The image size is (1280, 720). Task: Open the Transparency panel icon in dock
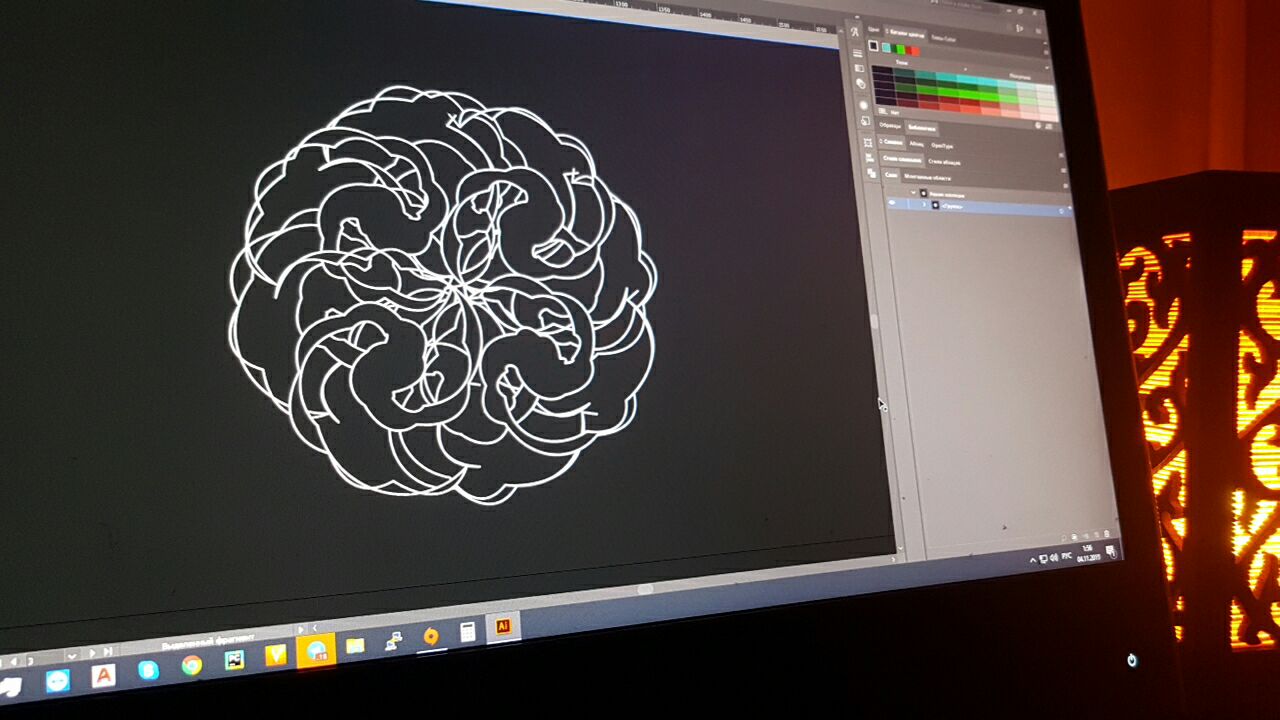pyautogui.click(x=860, y=83)
